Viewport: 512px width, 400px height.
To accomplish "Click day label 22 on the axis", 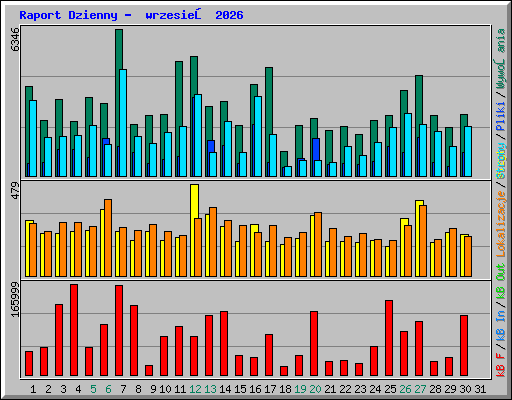I will pos(345,389).
